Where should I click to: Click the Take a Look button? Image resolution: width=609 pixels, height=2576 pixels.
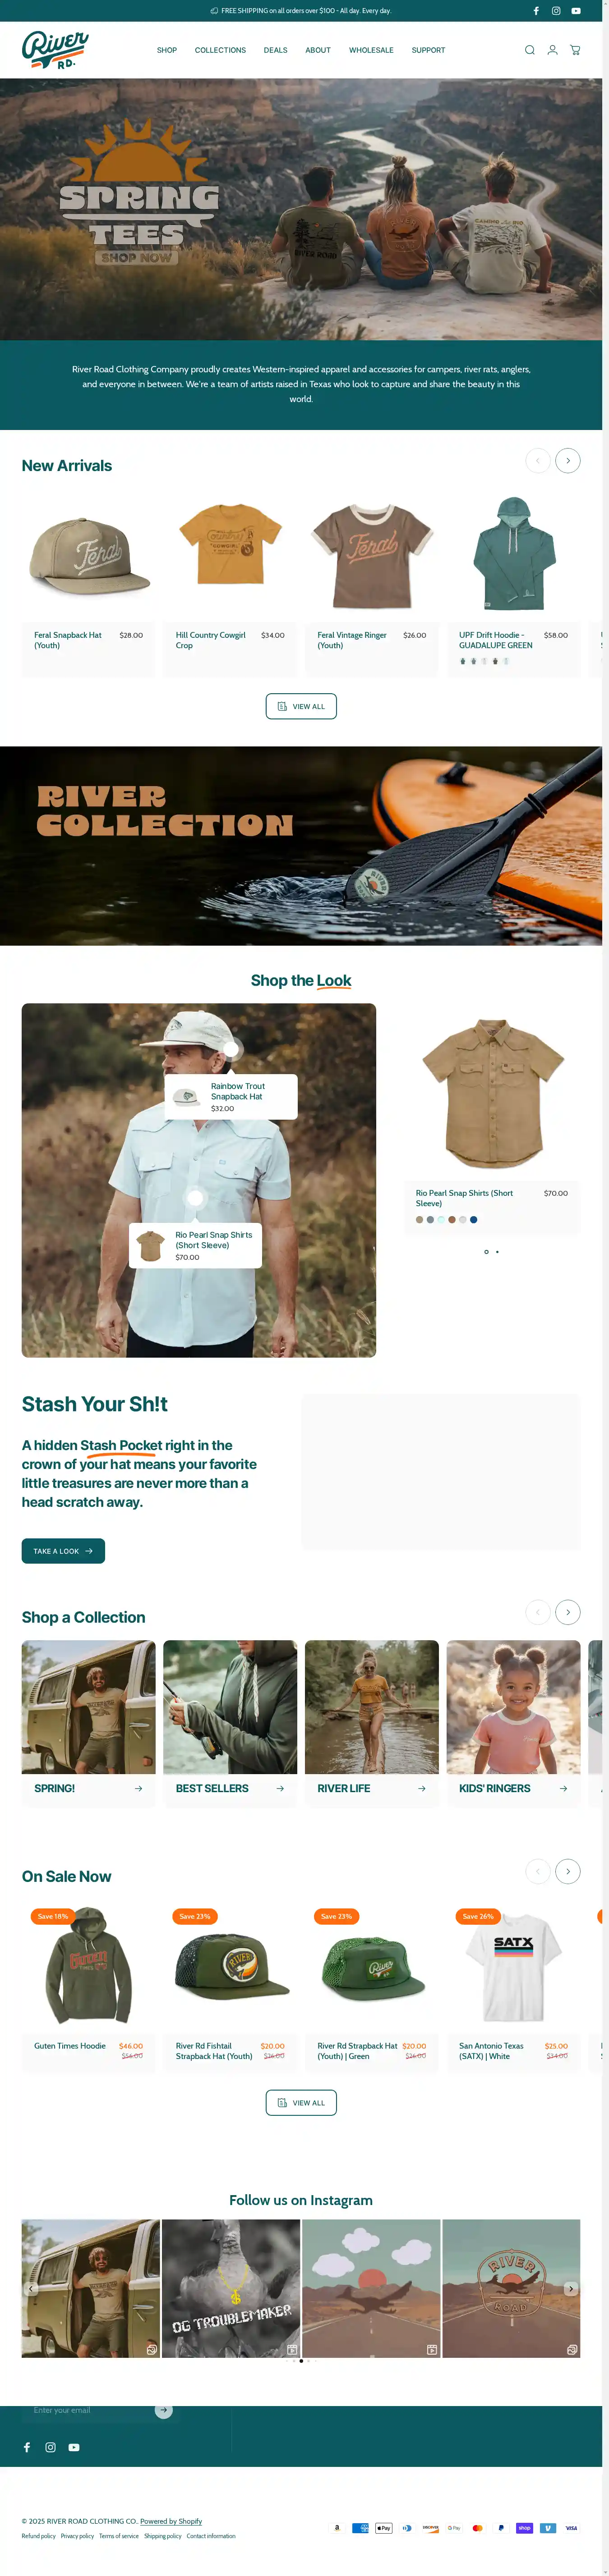coord(63,1551)
